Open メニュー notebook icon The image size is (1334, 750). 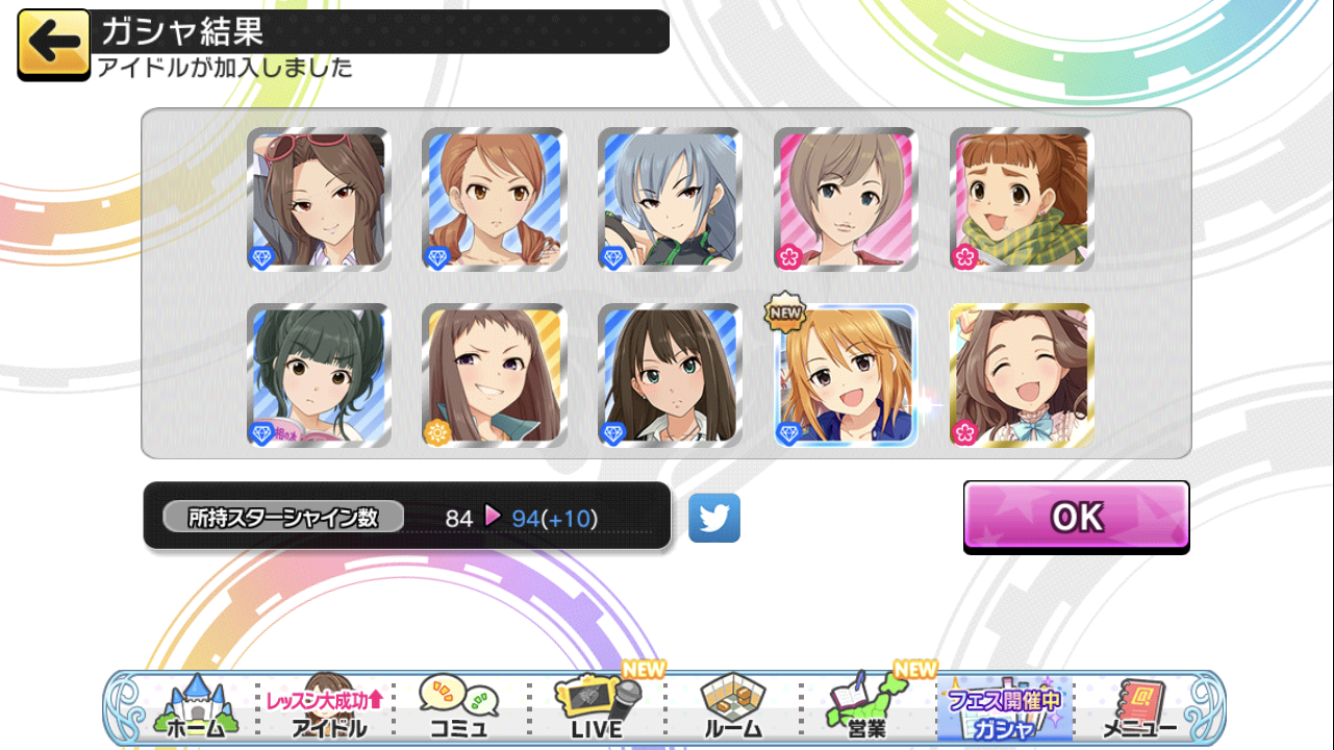tap(1139, 709)
